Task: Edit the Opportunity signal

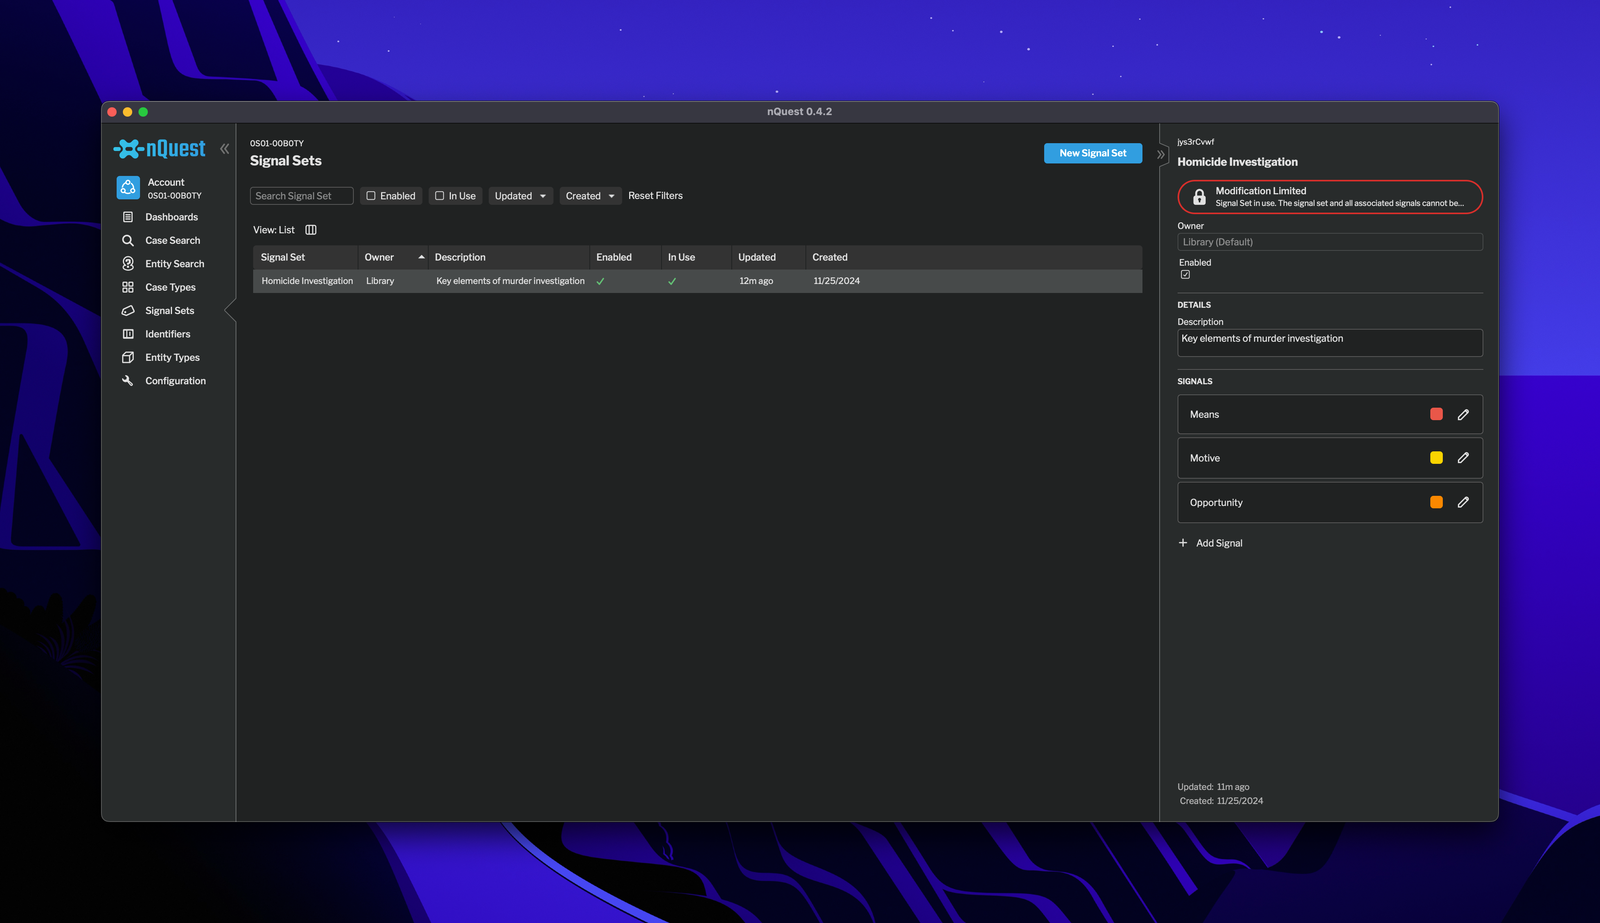Action: point(1463,503)
